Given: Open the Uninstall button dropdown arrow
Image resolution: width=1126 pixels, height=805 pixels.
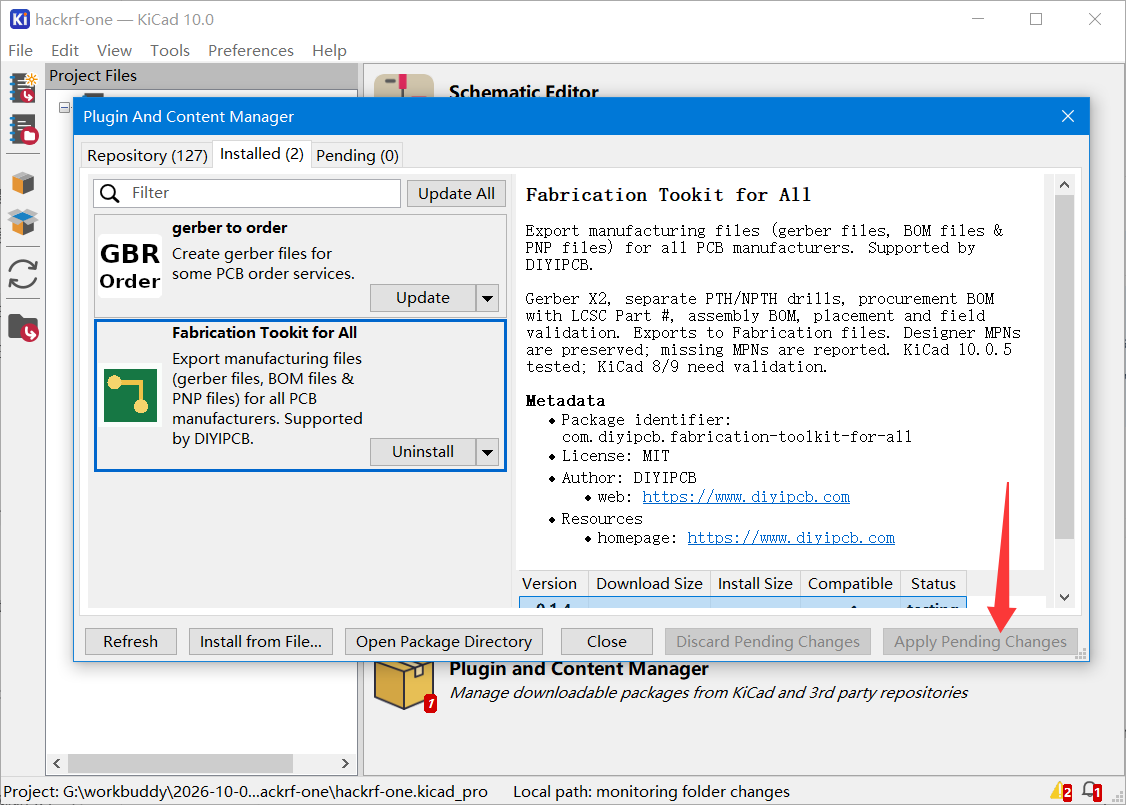Looking at the screenshot, I should [x=488, y=452].
